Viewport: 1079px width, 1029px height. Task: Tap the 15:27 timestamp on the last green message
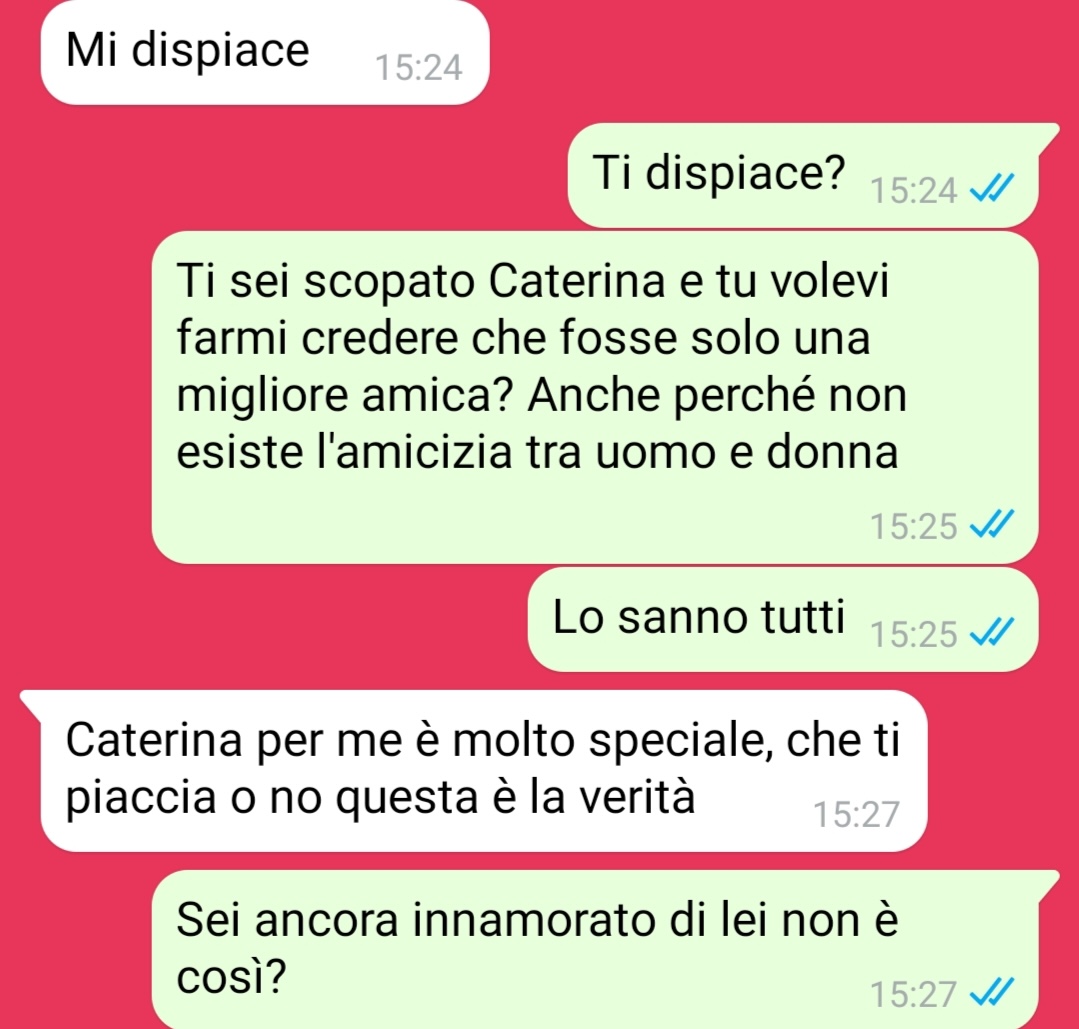click(x=913, y=995)
